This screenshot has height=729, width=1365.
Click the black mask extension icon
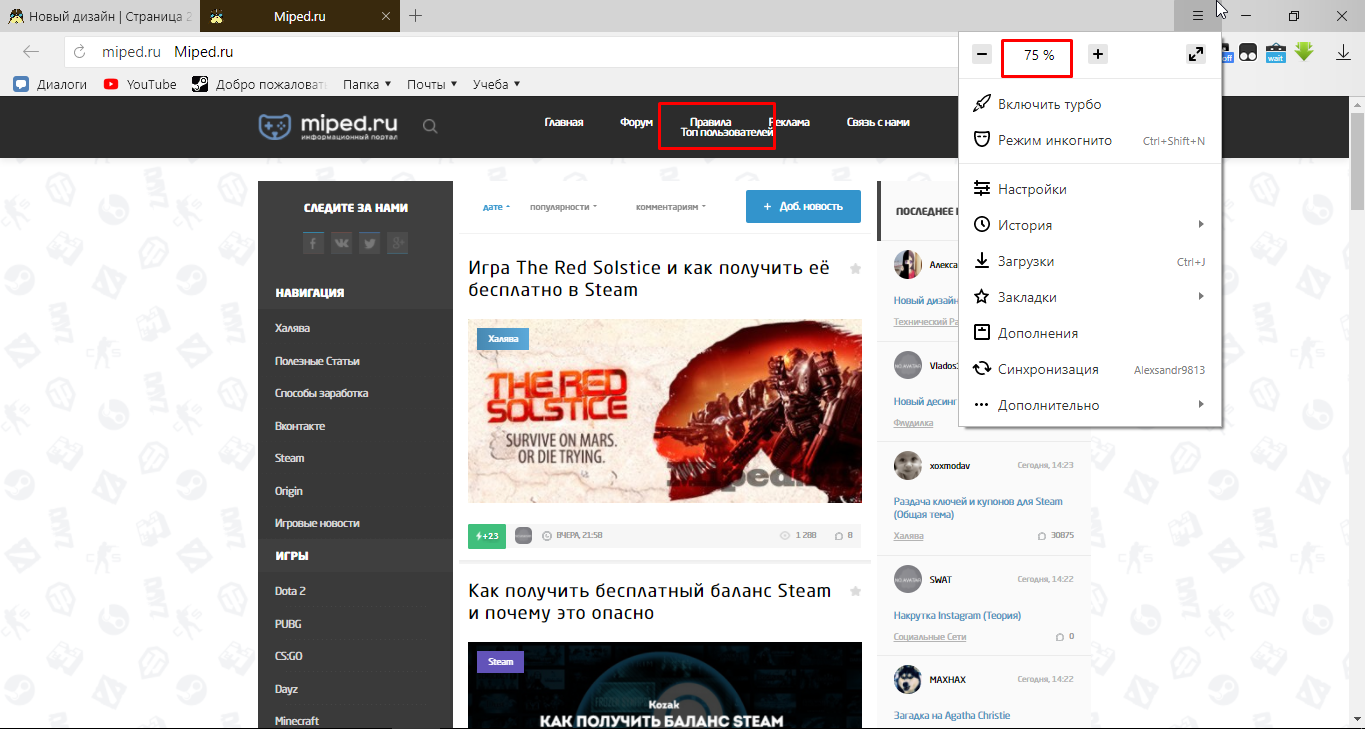pos(1248,52)
